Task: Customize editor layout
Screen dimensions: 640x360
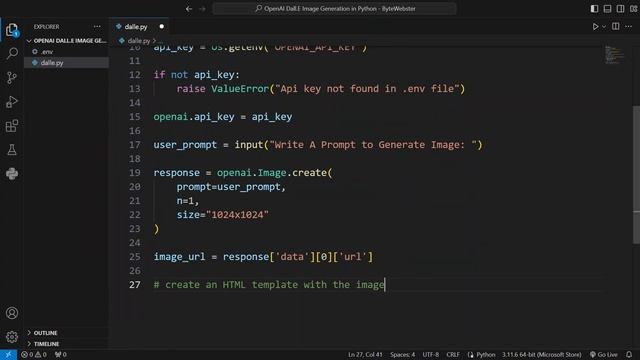Action: 633,9
